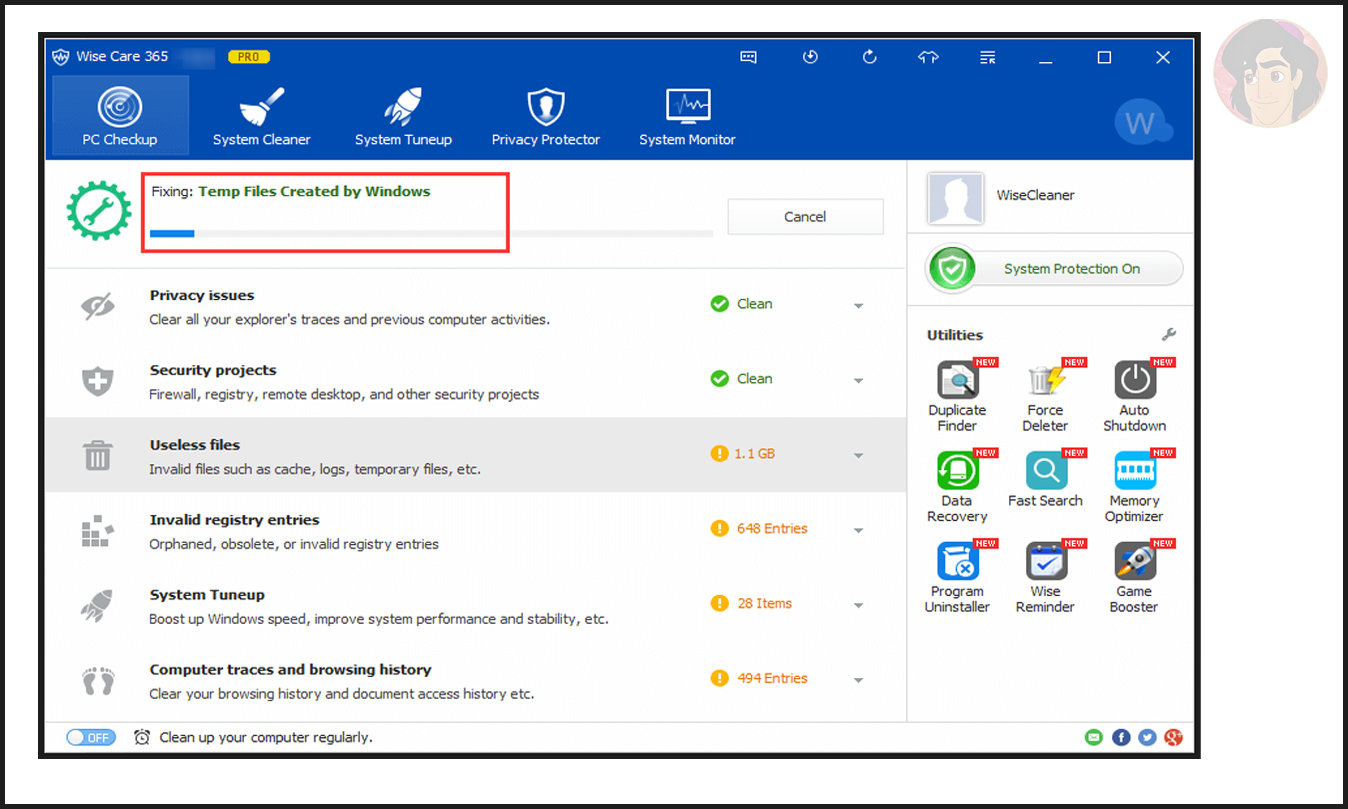Launch the Wise Reminder utility
This screenshot has width=1348, height=809.
(1045, 578)
